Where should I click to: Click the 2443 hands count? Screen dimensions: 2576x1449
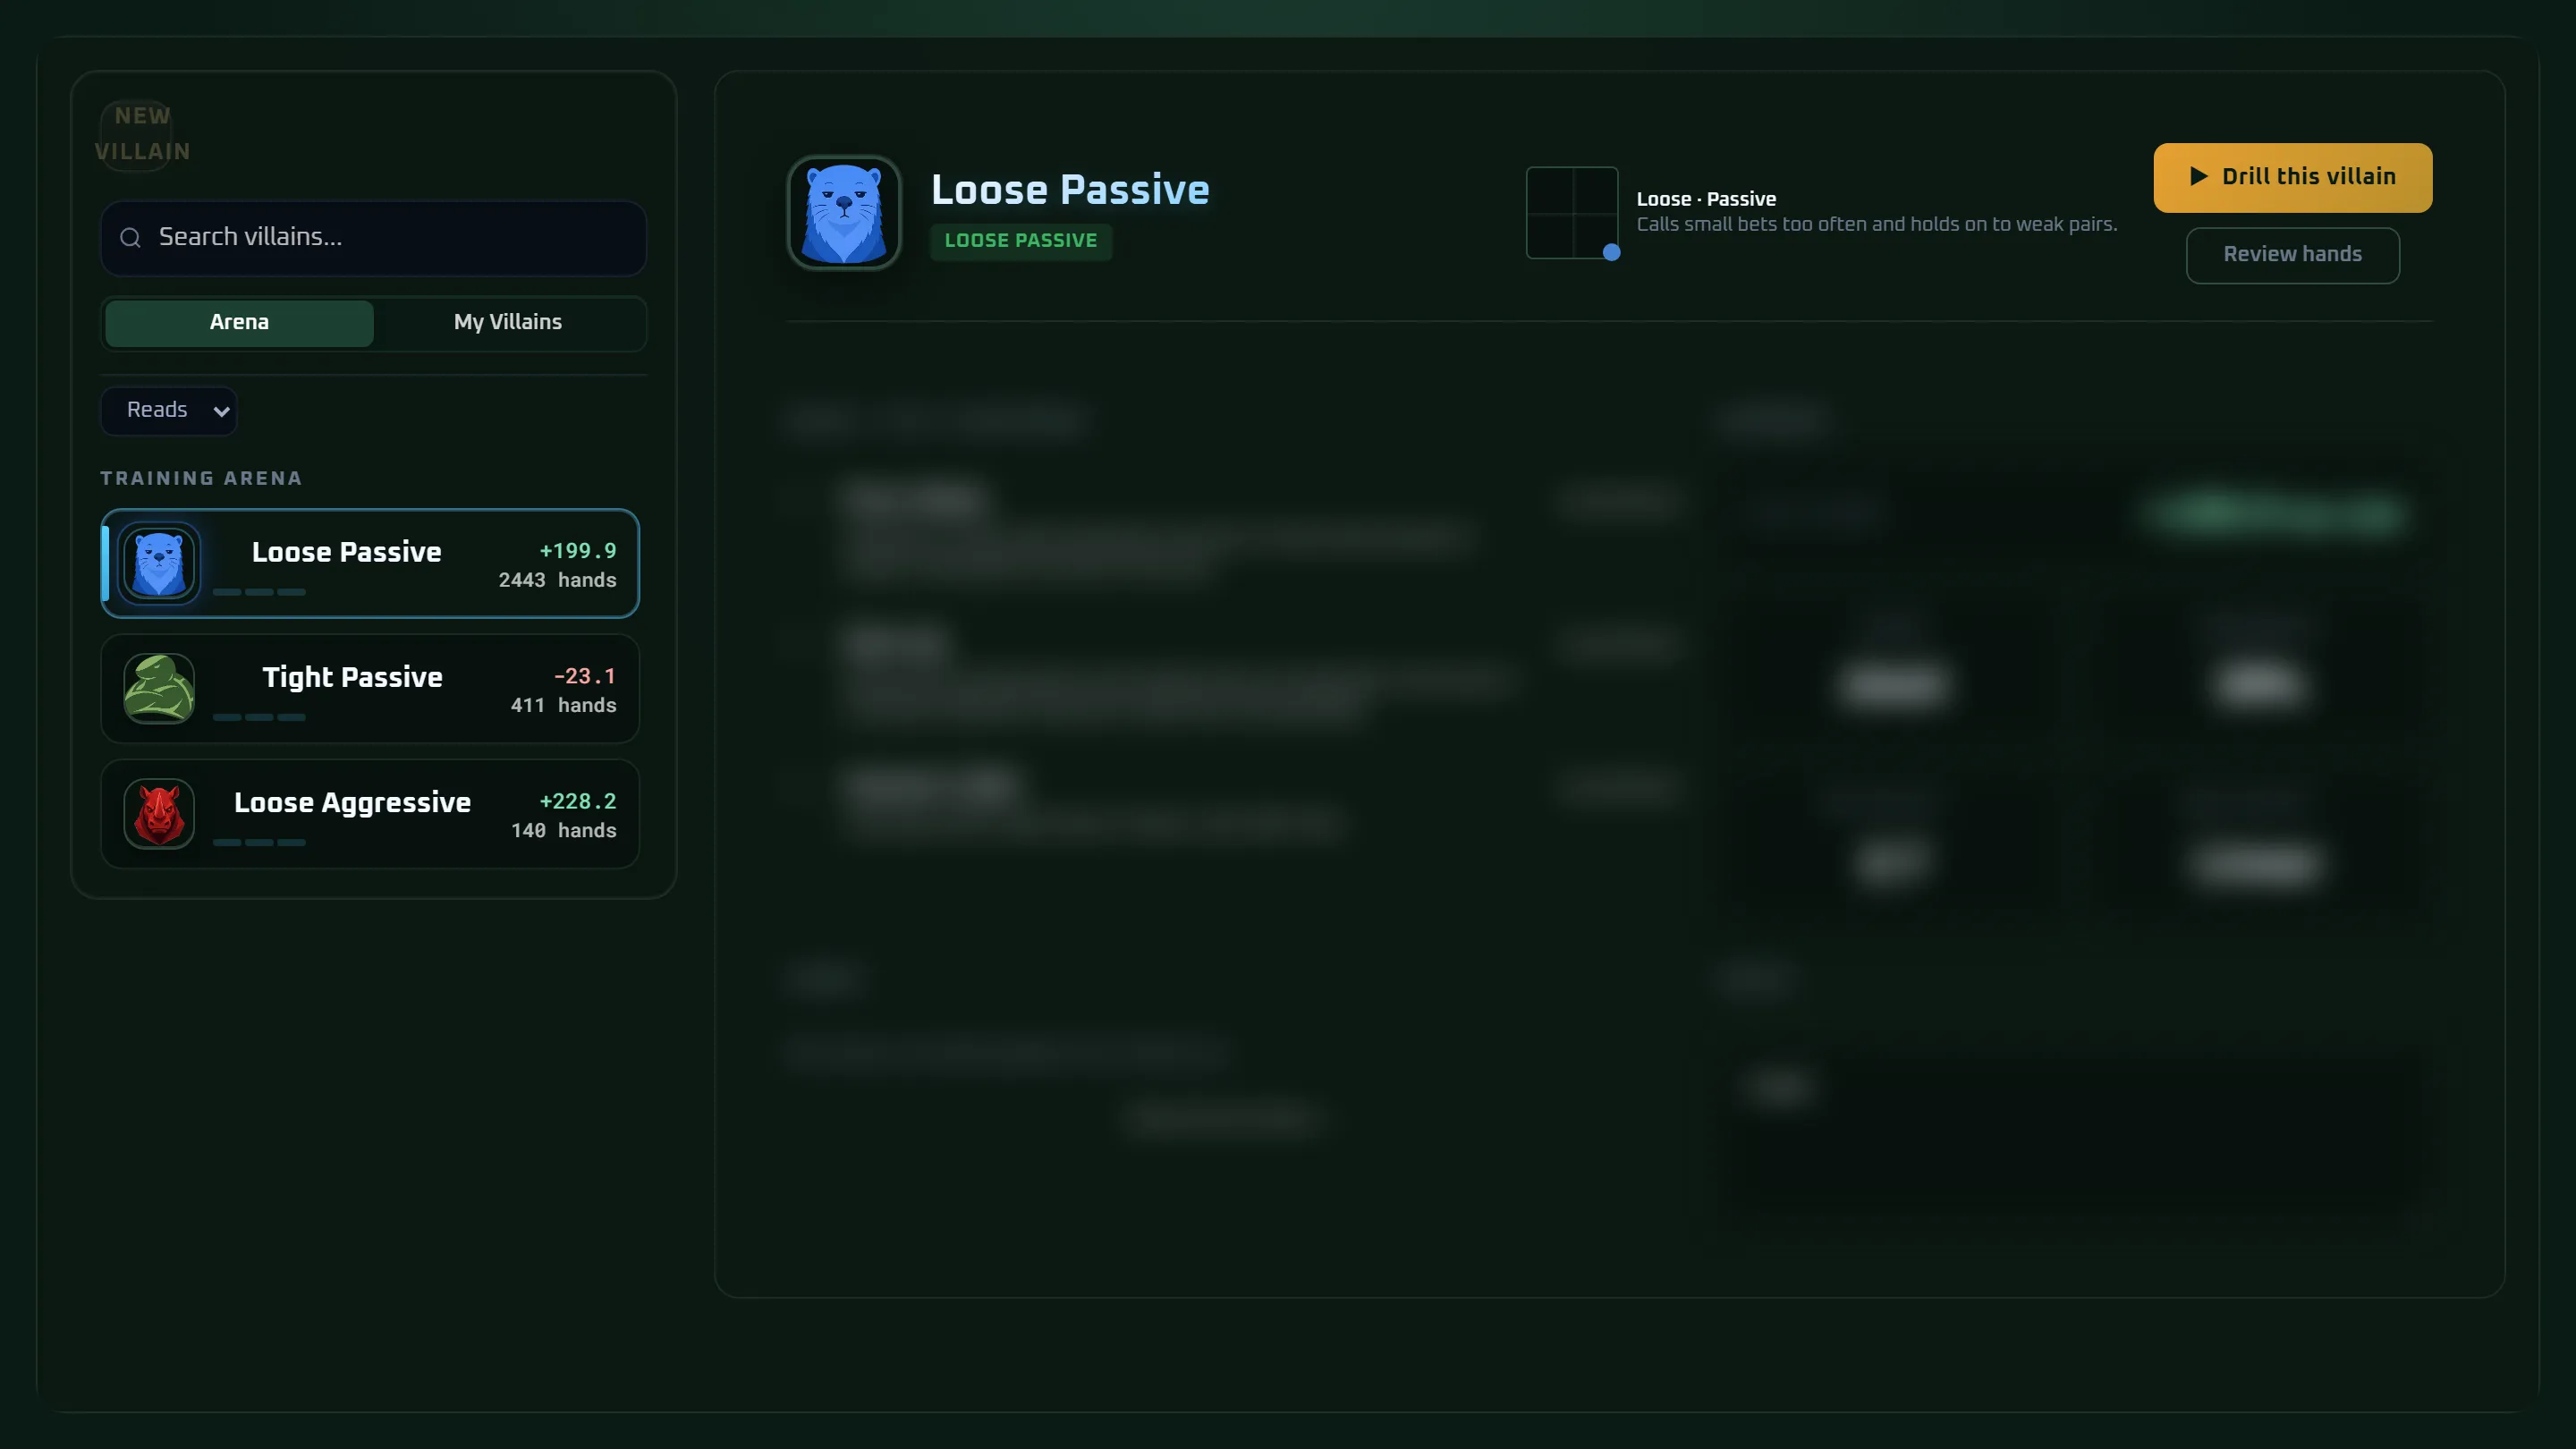coord(558,580)
